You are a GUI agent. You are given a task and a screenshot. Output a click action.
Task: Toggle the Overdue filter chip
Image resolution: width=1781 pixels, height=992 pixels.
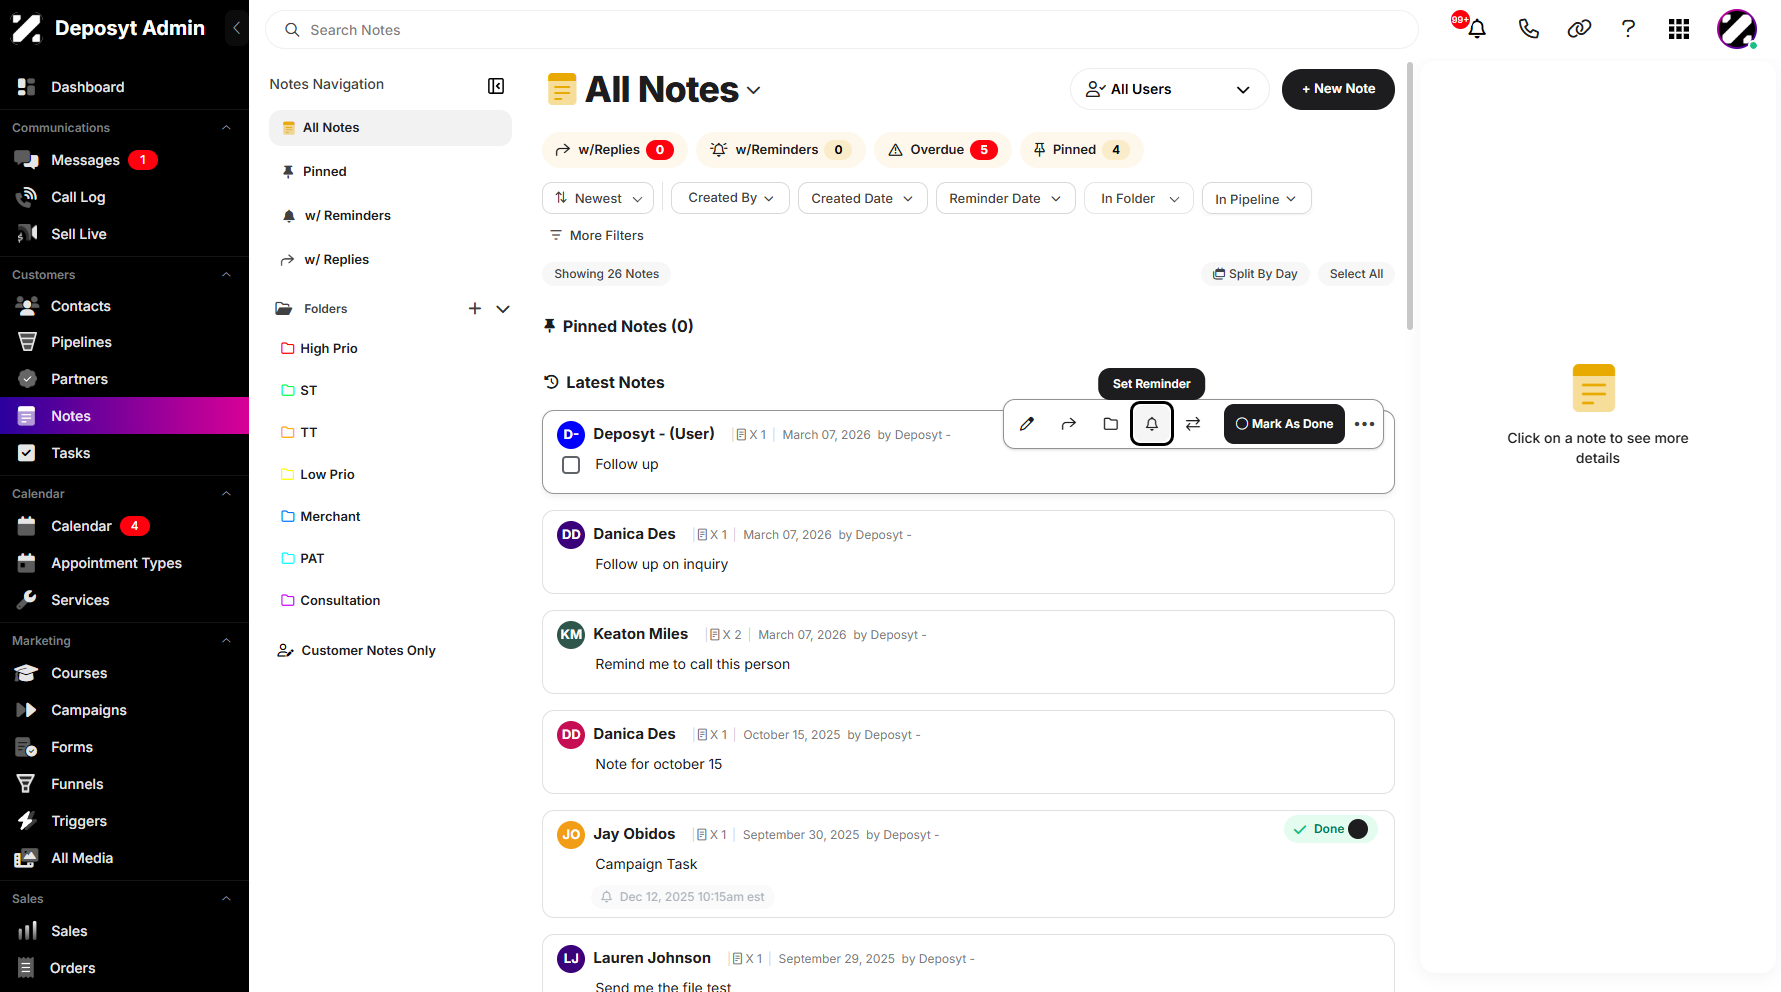(x=942, y=150)
